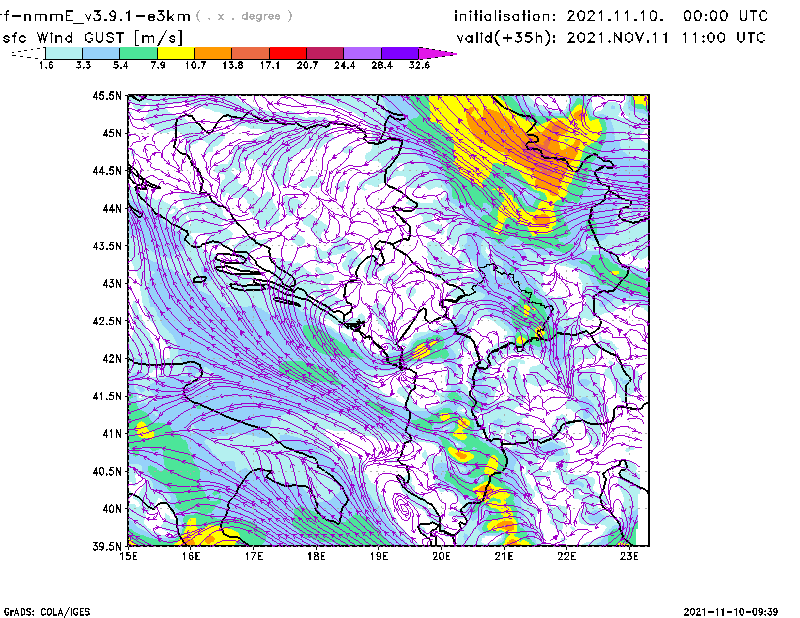Screen dimensions: 800x618
Task: Click the 21E longitude label
Action: coord(504,556)
